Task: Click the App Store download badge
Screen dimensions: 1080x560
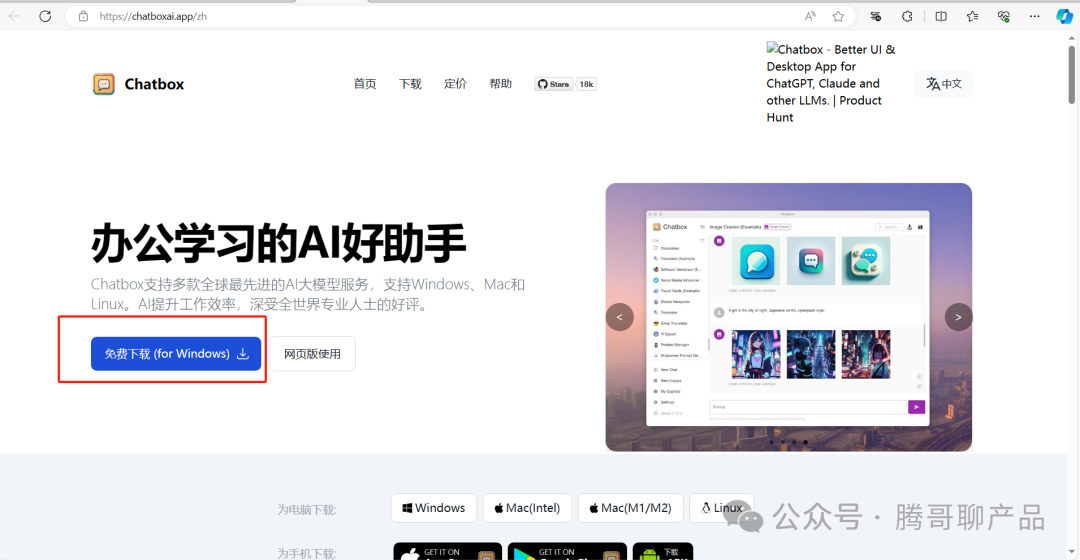Action: (x=448, y=552)
